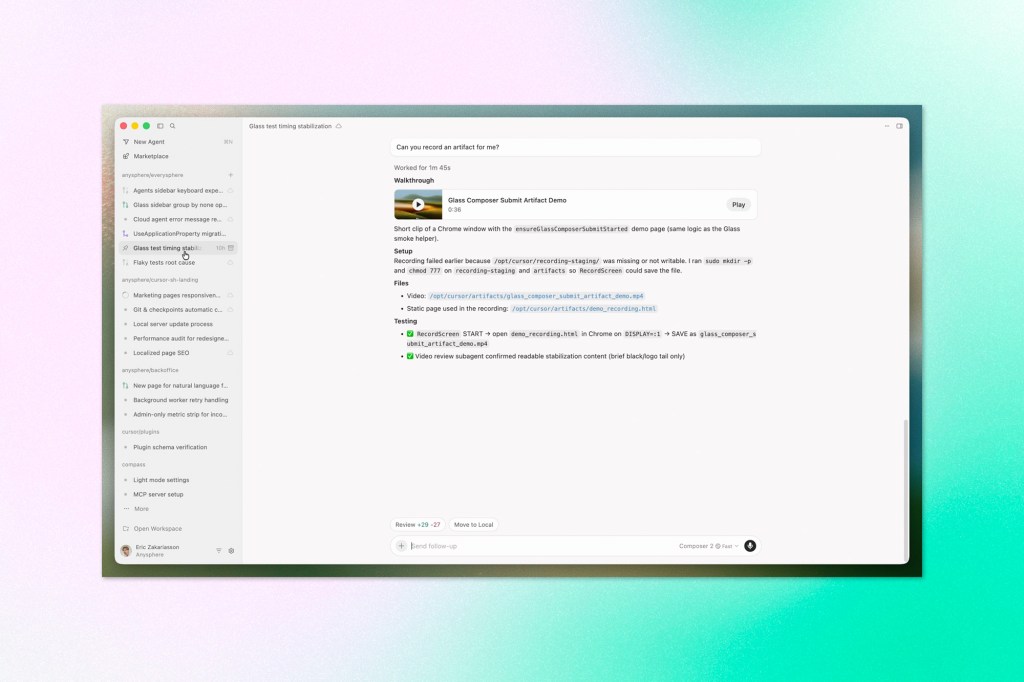Open Flaky tests root cause chat
The width and height of the screenshot is (1024, 682).
[164, 263]
